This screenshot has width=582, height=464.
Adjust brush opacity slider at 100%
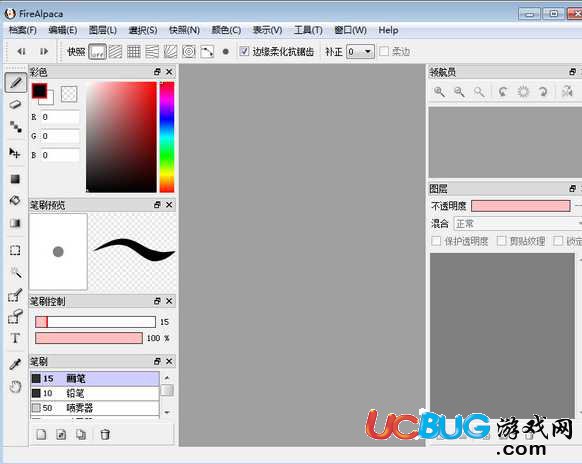(89, 338)
